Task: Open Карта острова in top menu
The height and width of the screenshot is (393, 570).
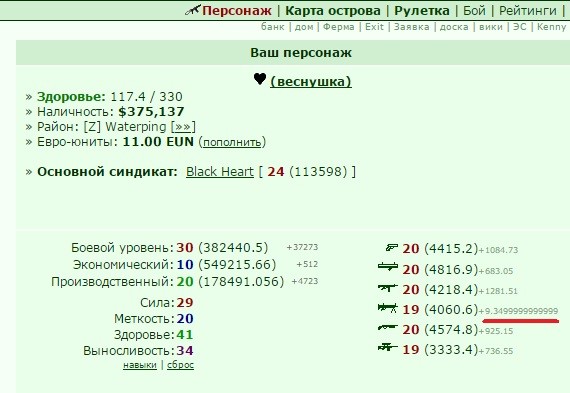Action: 333,11
